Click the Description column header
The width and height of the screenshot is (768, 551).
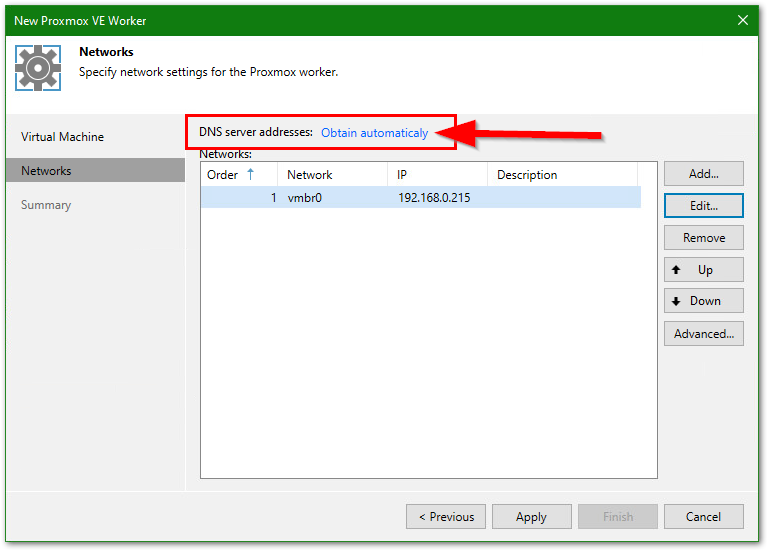[527, 175]
